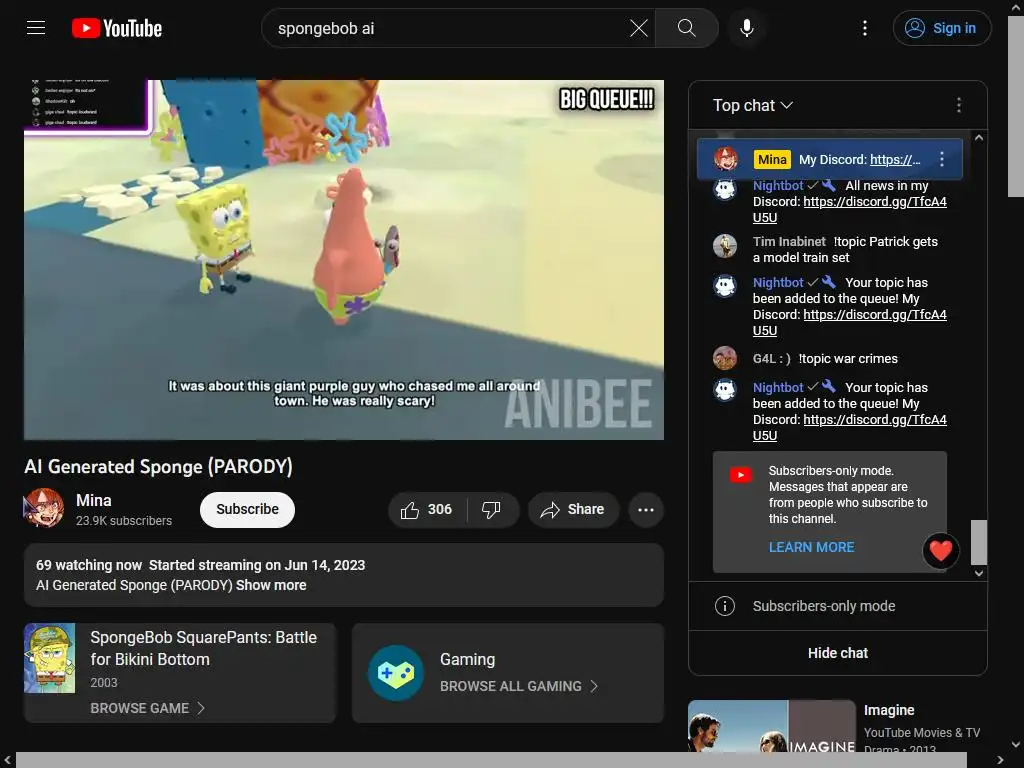Viewport: 1024px width, 768px height.
Task: Open YouTube settings three-dot menu
Action: pyautogui.click(x=865, y=28)
